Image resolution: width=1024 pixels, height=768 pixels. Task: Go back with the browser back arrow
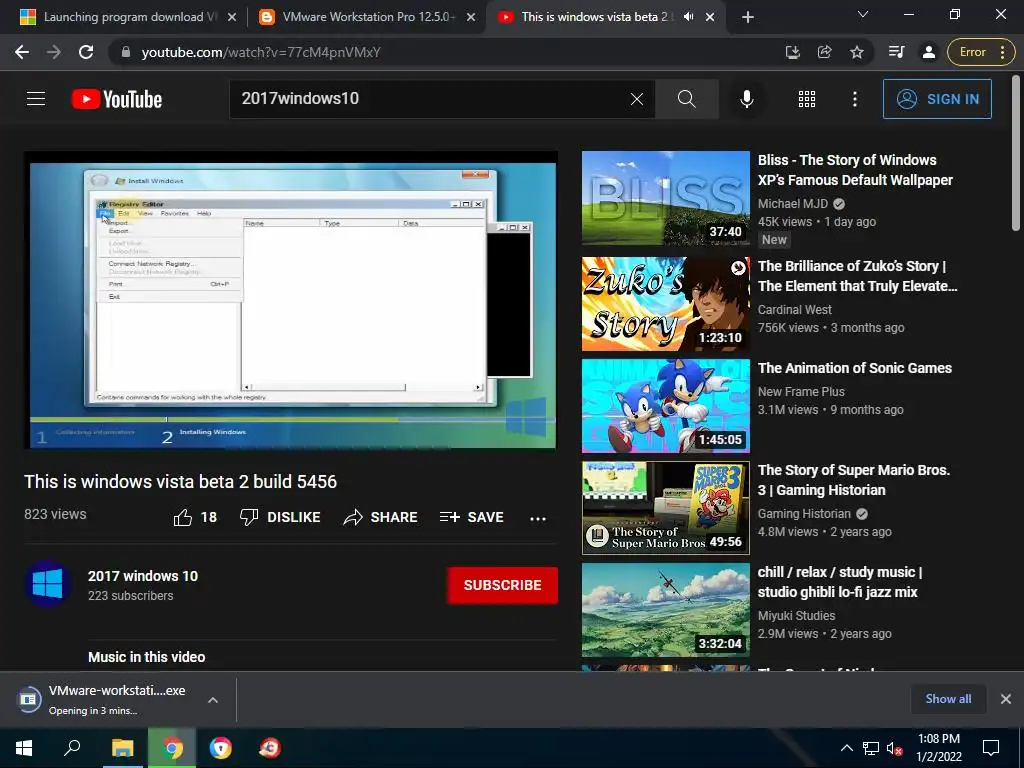tap(22, 52)
